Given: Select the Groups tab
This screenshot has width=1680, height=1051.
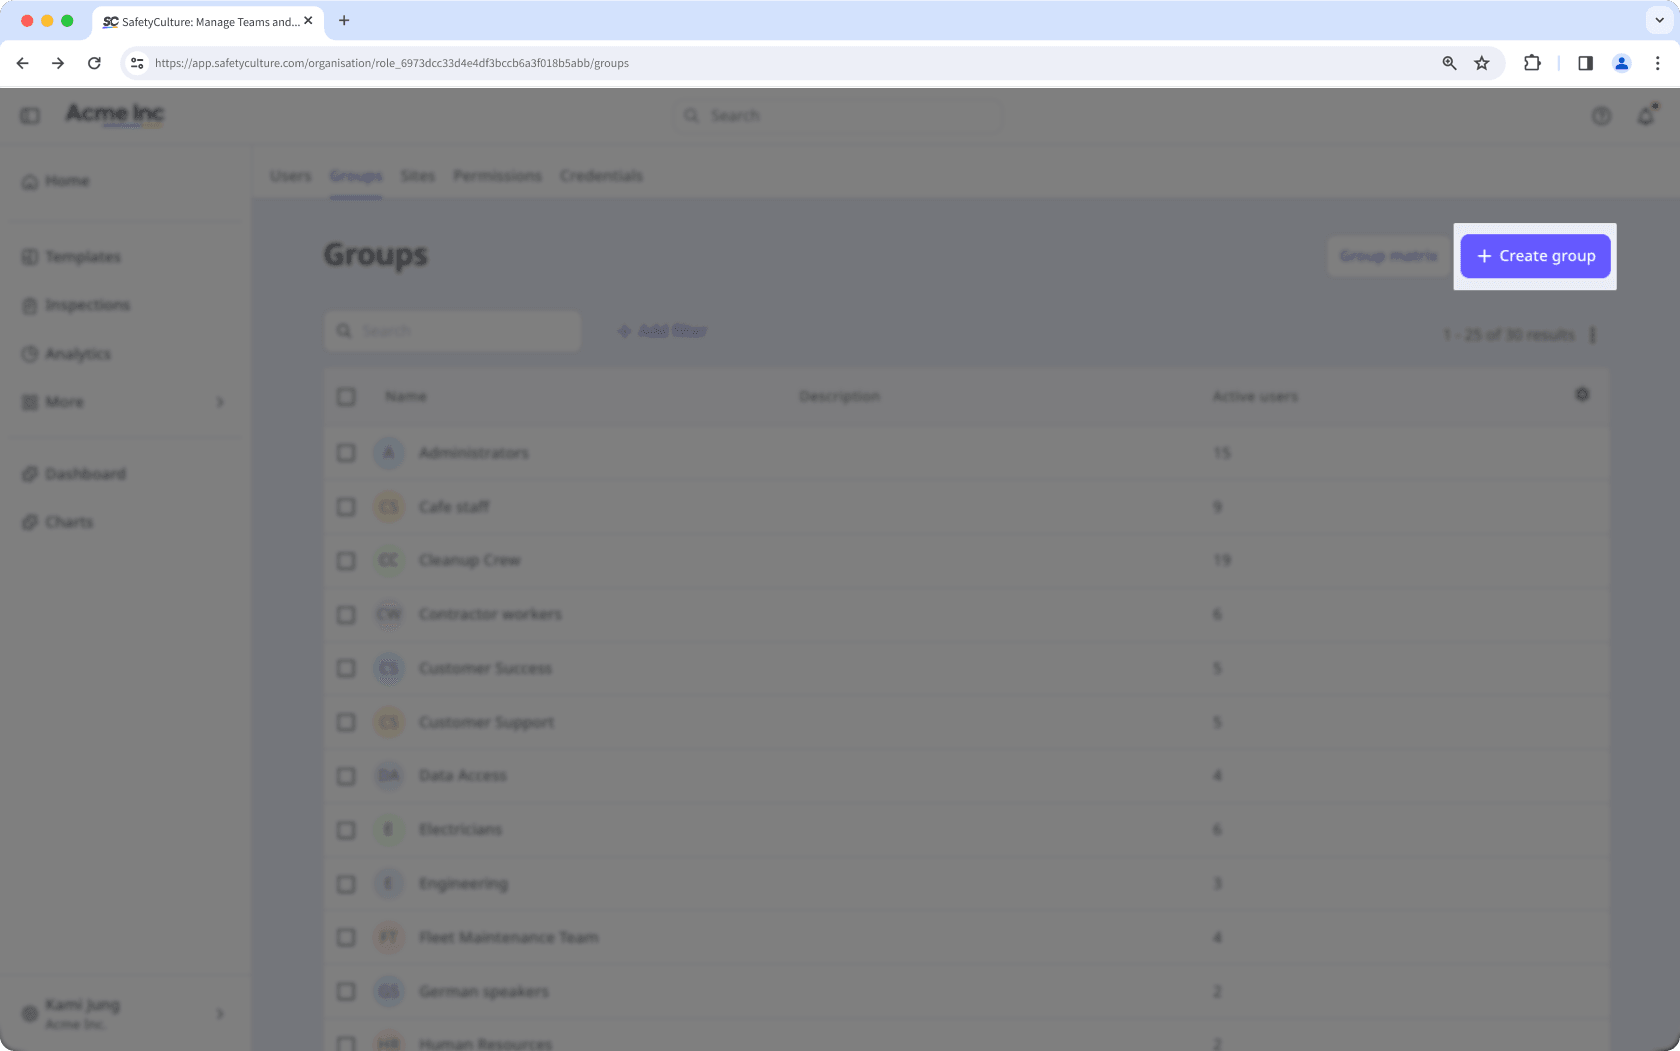Looking at the screenshot, I should [x=356, y=176].
